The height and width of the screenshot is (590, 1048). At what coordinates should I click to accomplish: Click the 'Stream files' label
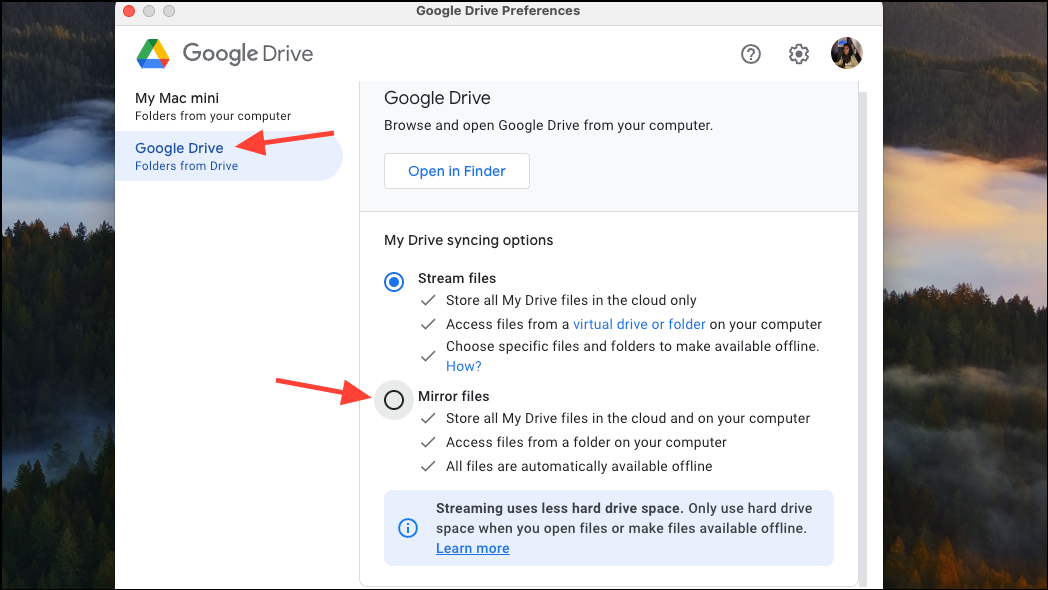coord(456,278)
